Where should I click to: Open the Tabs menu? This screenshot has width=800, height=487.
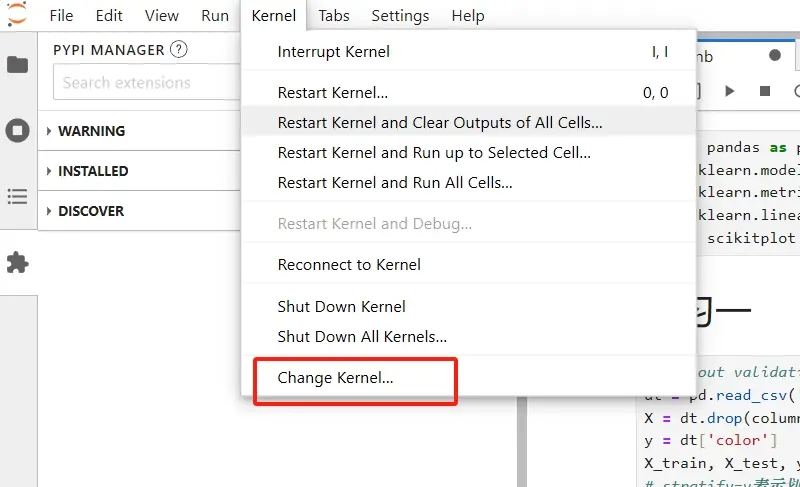334,16
